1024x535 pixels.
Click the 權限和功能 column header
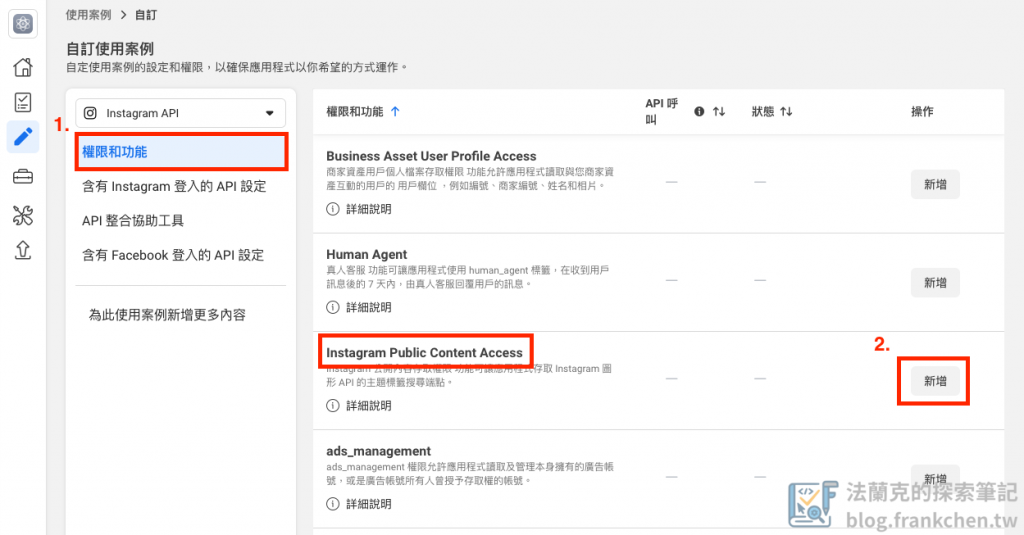(355, 112)
